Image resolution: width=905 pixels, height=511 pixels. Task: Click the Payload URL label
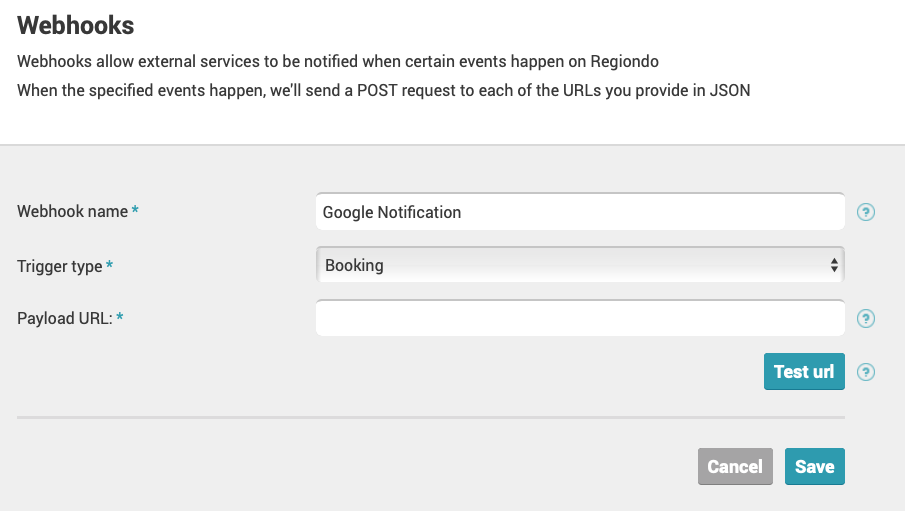pyautogui.click(x=65, y=318)
